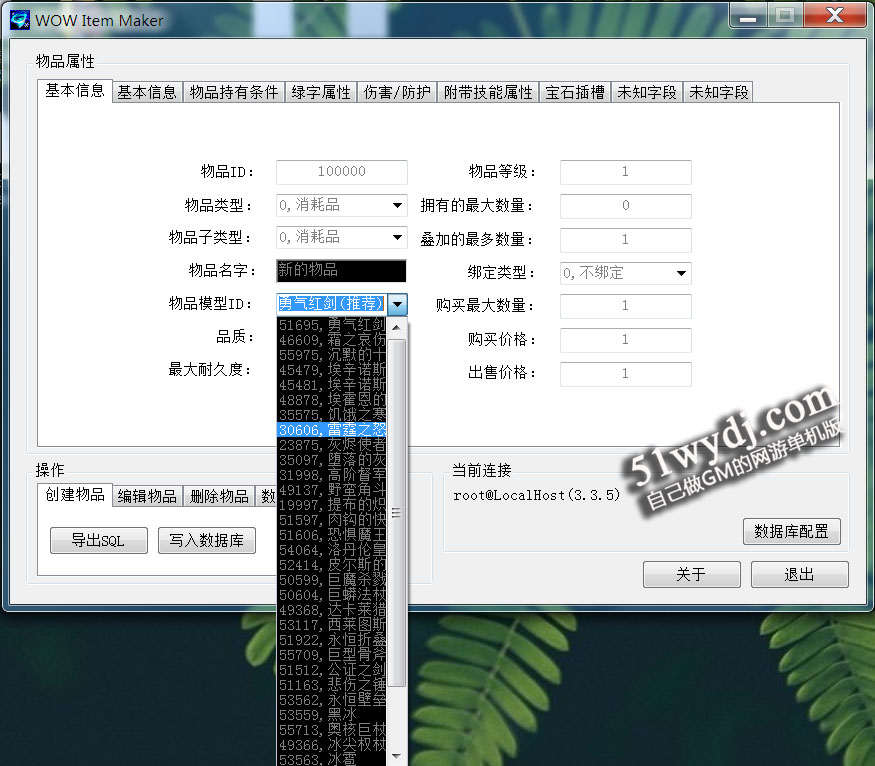875x766 pixels.
Task: Click the 拥有的最大数量 field
Action: click(626, 206)
